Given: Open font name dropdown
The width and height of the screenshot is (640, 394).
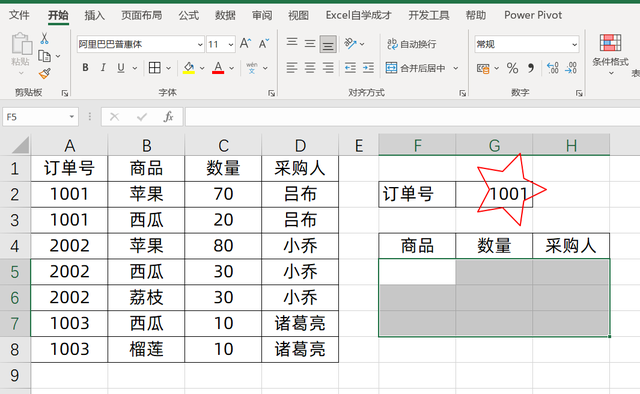Looking at the screenshot, I should pos(200,44).
